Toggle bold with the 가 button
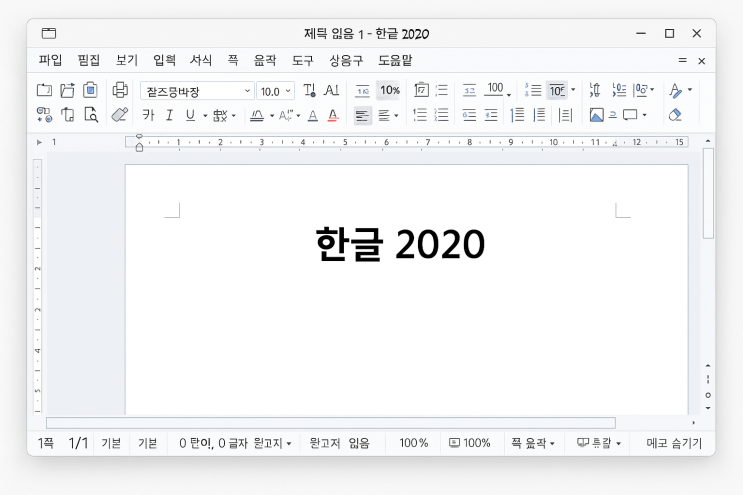 148,115
